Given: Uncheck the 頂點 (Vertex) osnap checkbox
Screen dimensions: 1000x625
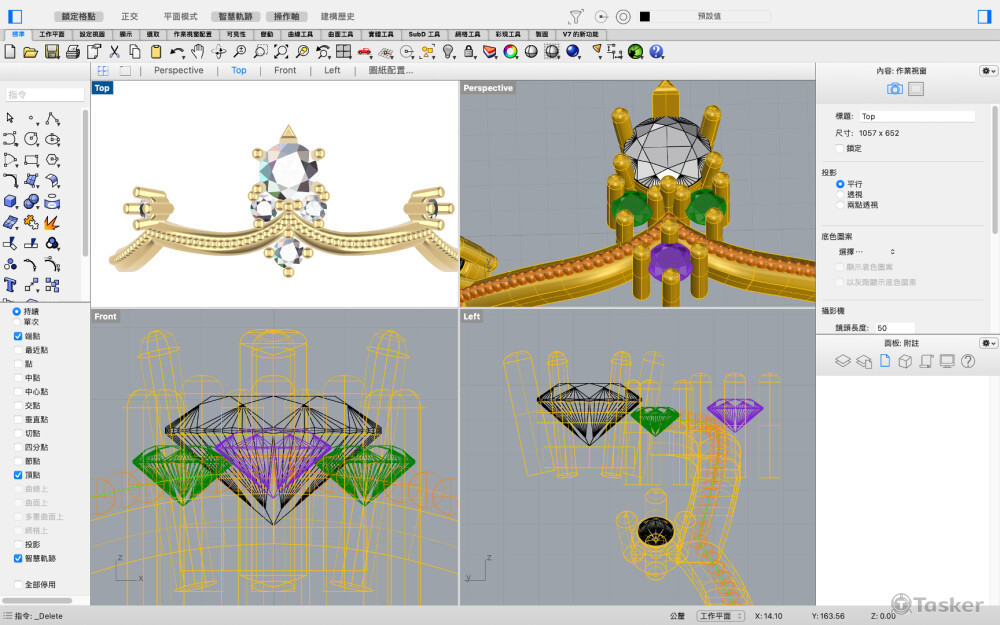Looking at the screenshot, I should tap(18, 475).
